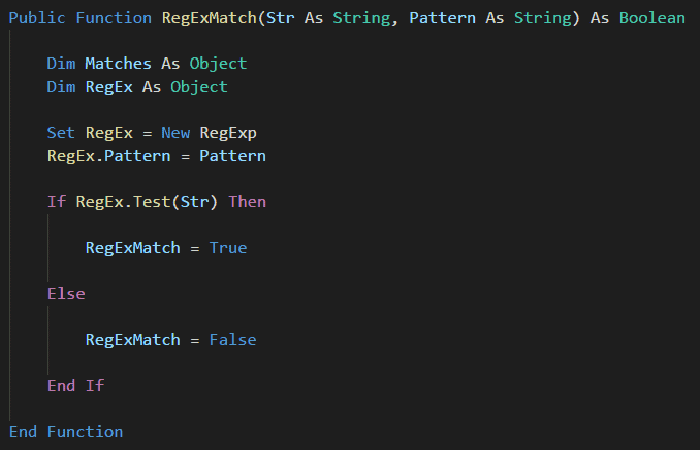
Task: Click the Matches variable declaration
Action: (x=118, y=63)
